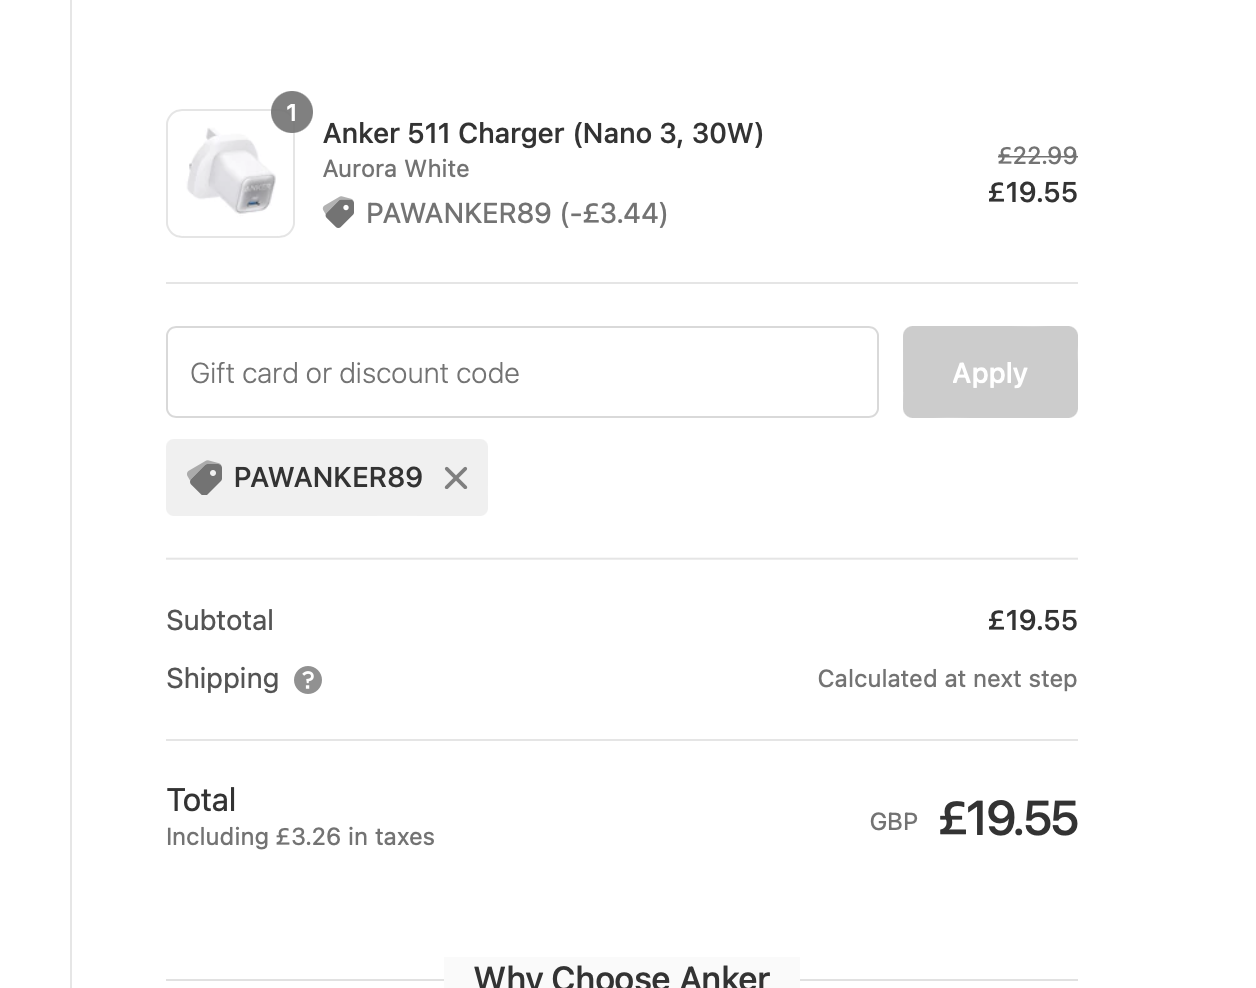Click the discount tag icon beside PAWANKER89 (-£3.44)
Screen dimensions: 1256x988
[339, 213]
